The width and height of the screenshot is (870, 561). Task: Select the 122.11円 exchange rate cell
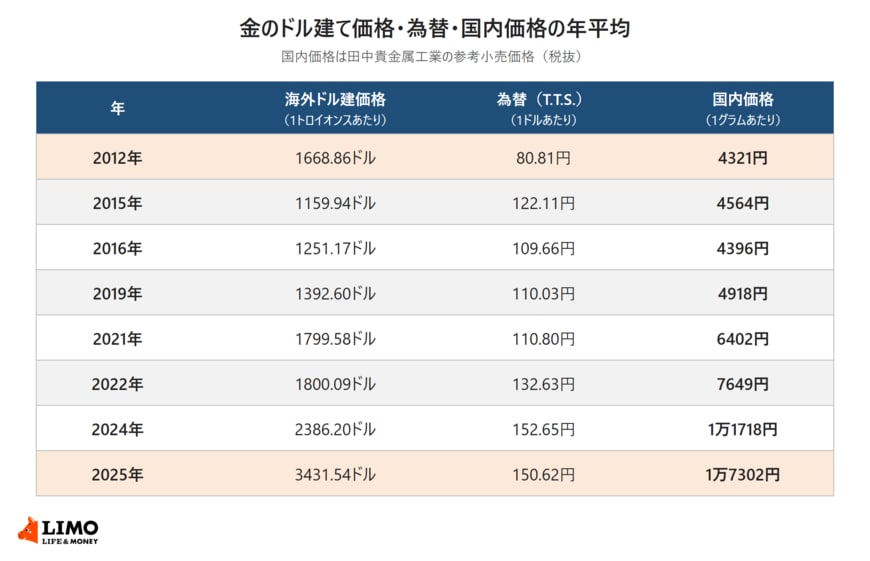pos(543,203)
